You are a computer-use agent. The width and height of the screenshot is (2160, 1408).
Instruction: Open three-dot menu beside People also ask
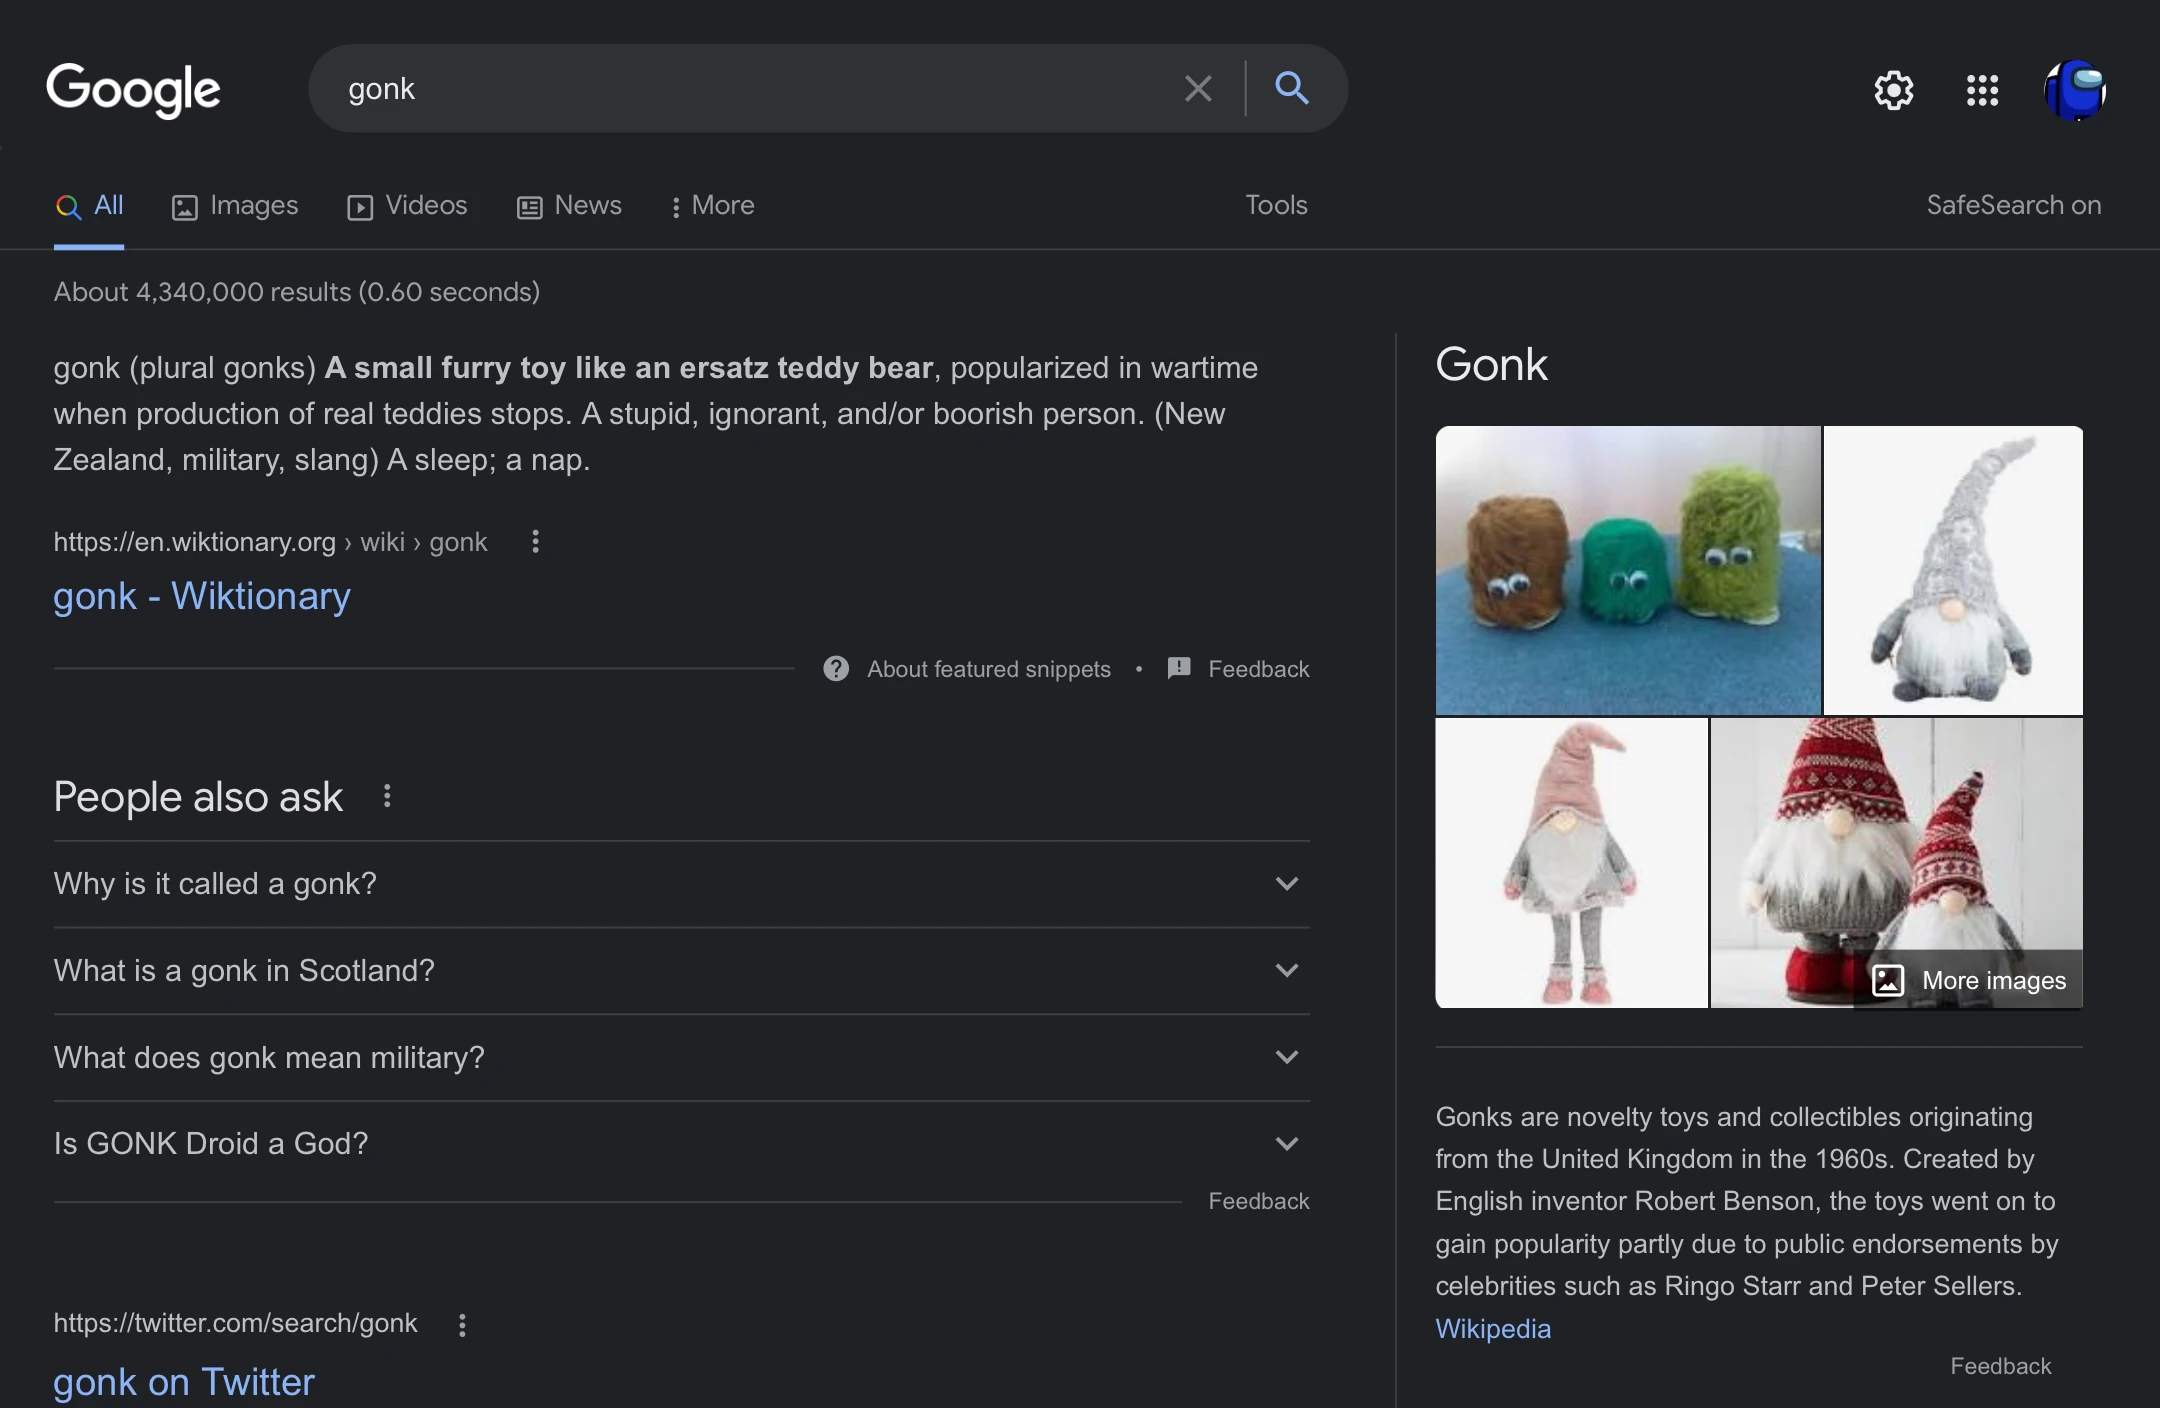point(387,795)
